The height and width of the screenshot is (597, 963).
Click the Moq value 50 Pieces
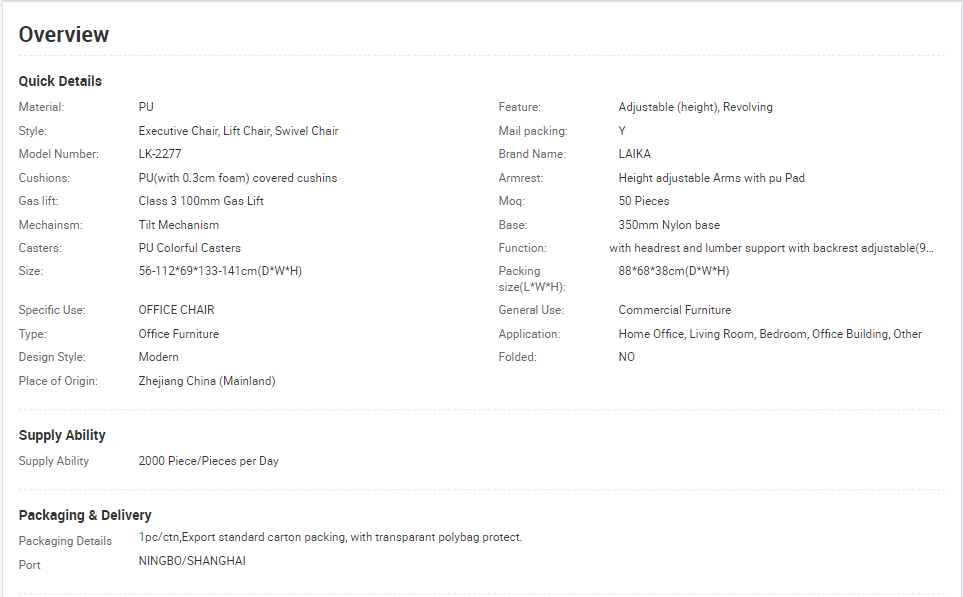pyautogui.click(x=644, y=201)
